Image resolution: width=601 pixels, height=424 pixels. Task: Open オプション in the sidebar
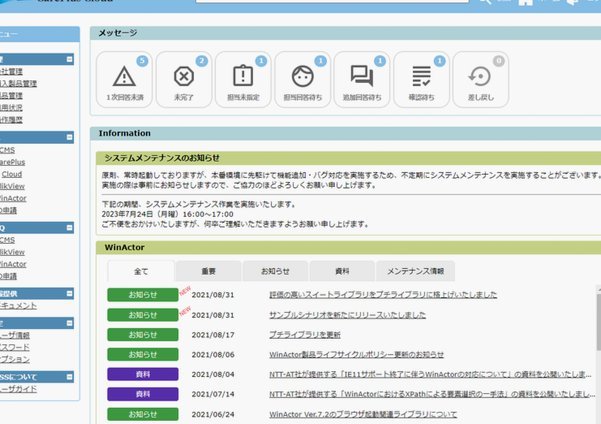(x=15, y=359)
